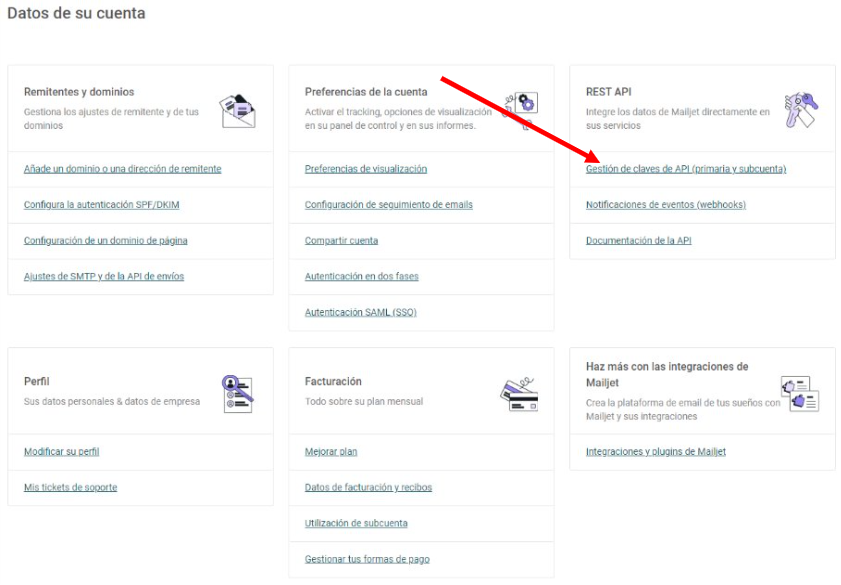Open Datos de facturación y recibos

click(x=368, y=487)
